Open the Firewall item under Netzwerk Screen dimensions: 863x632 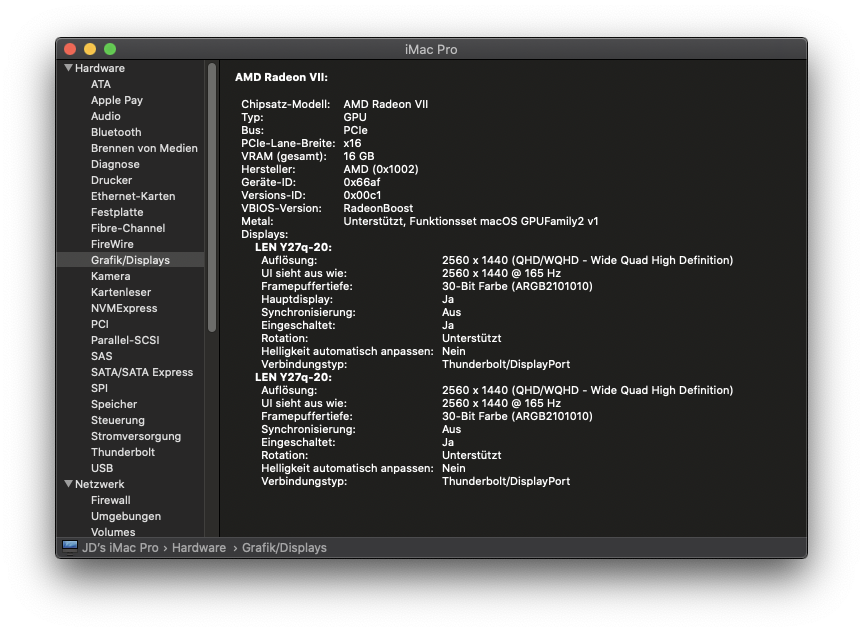tap(111, 500)
